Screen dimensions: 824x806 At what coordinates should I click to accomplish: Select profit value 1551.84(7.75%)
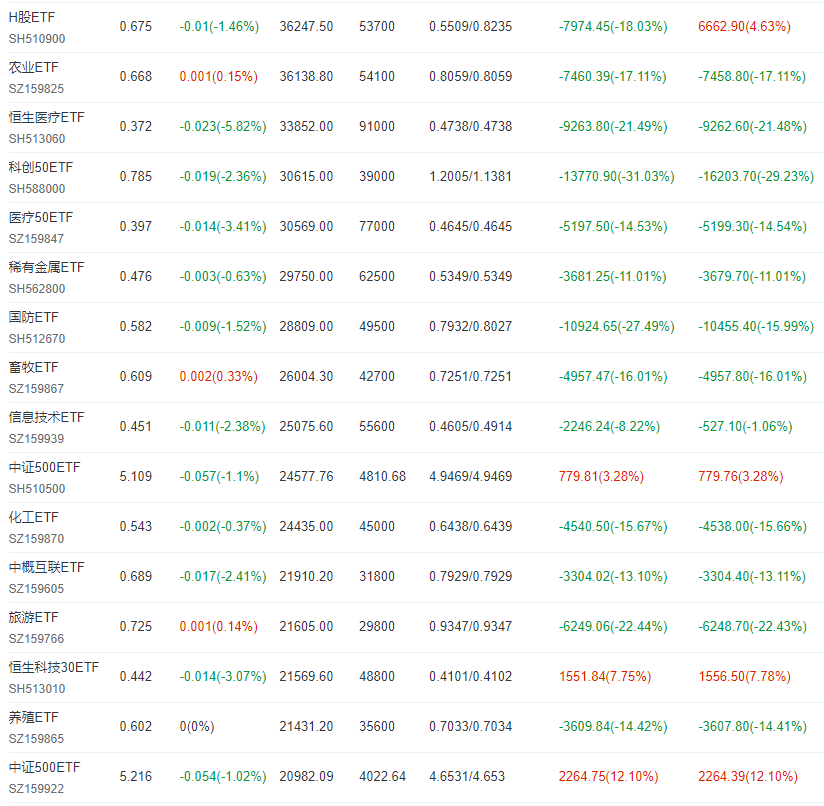[x=605, y=676]
